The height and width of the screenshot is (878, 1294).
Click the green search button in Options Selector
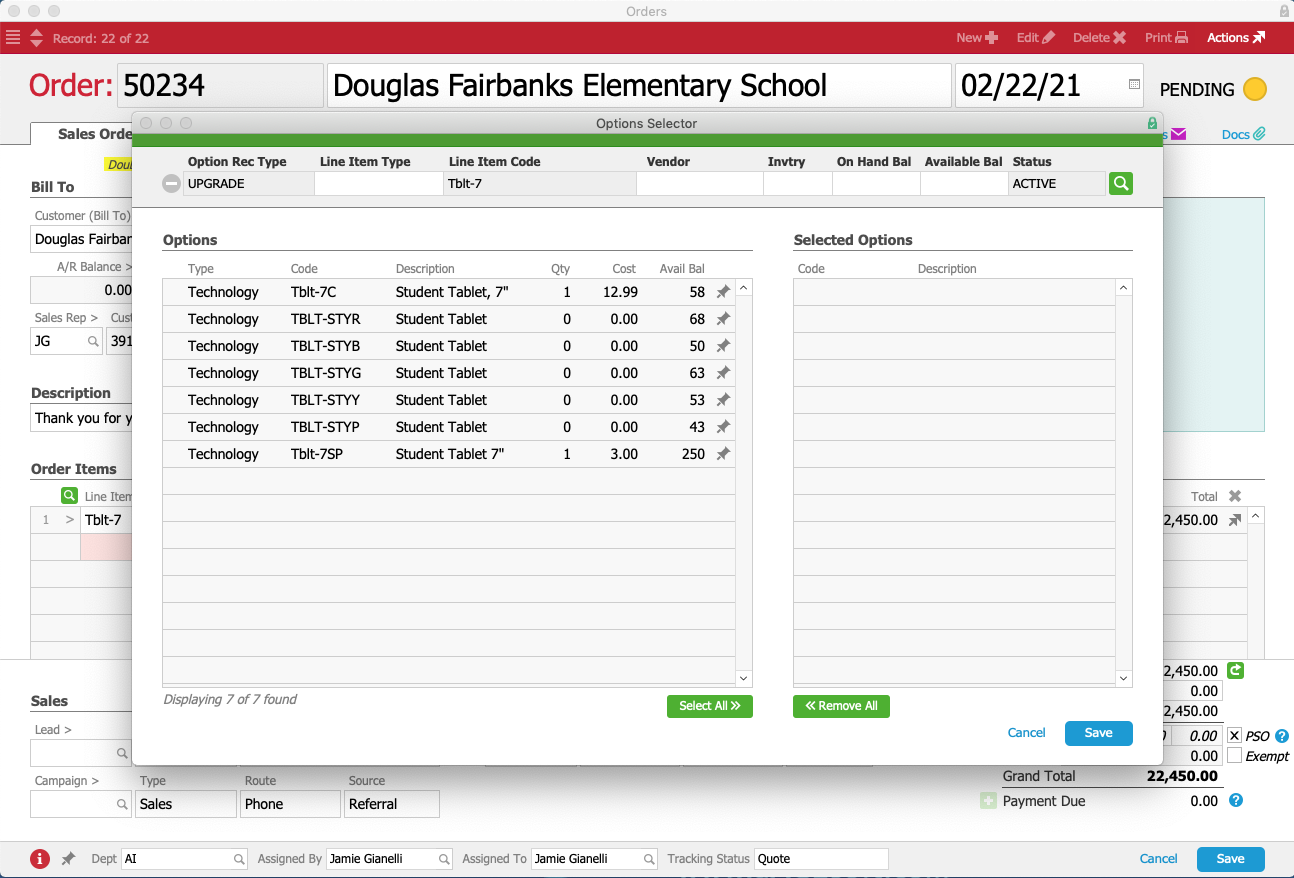[x=1120, y=183]
